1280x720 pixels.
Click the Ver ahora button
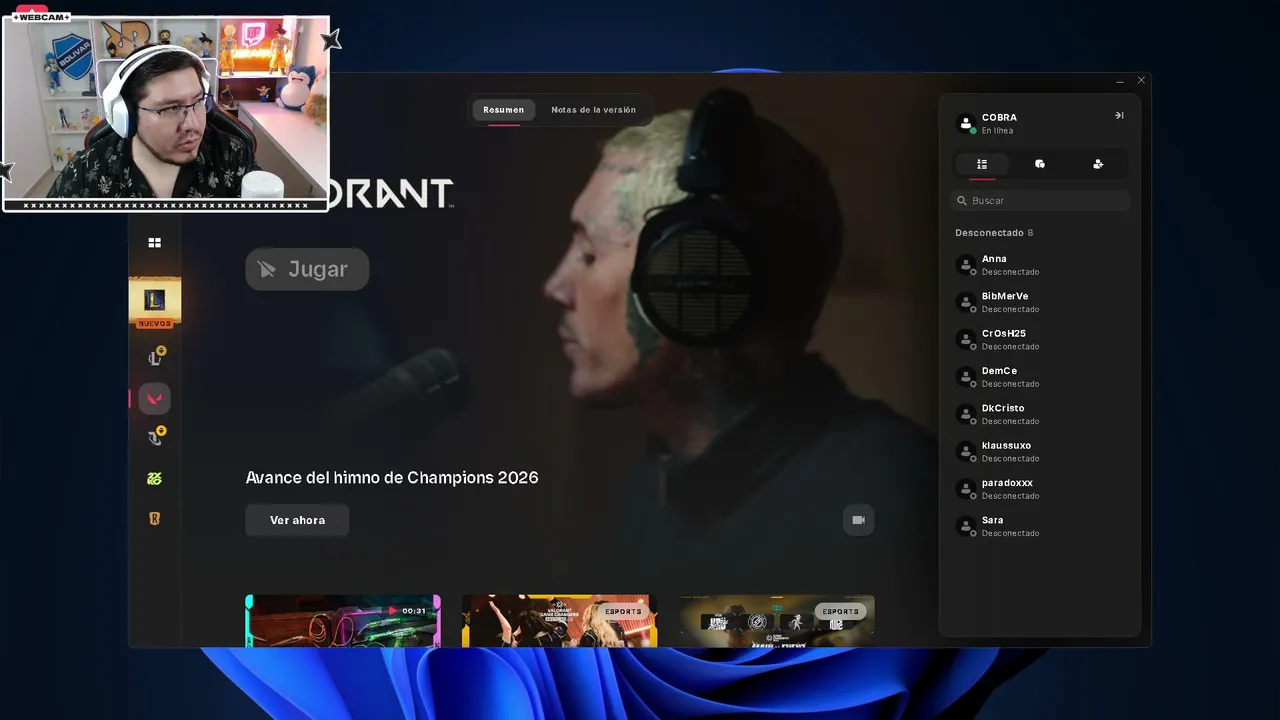(297, 520)
